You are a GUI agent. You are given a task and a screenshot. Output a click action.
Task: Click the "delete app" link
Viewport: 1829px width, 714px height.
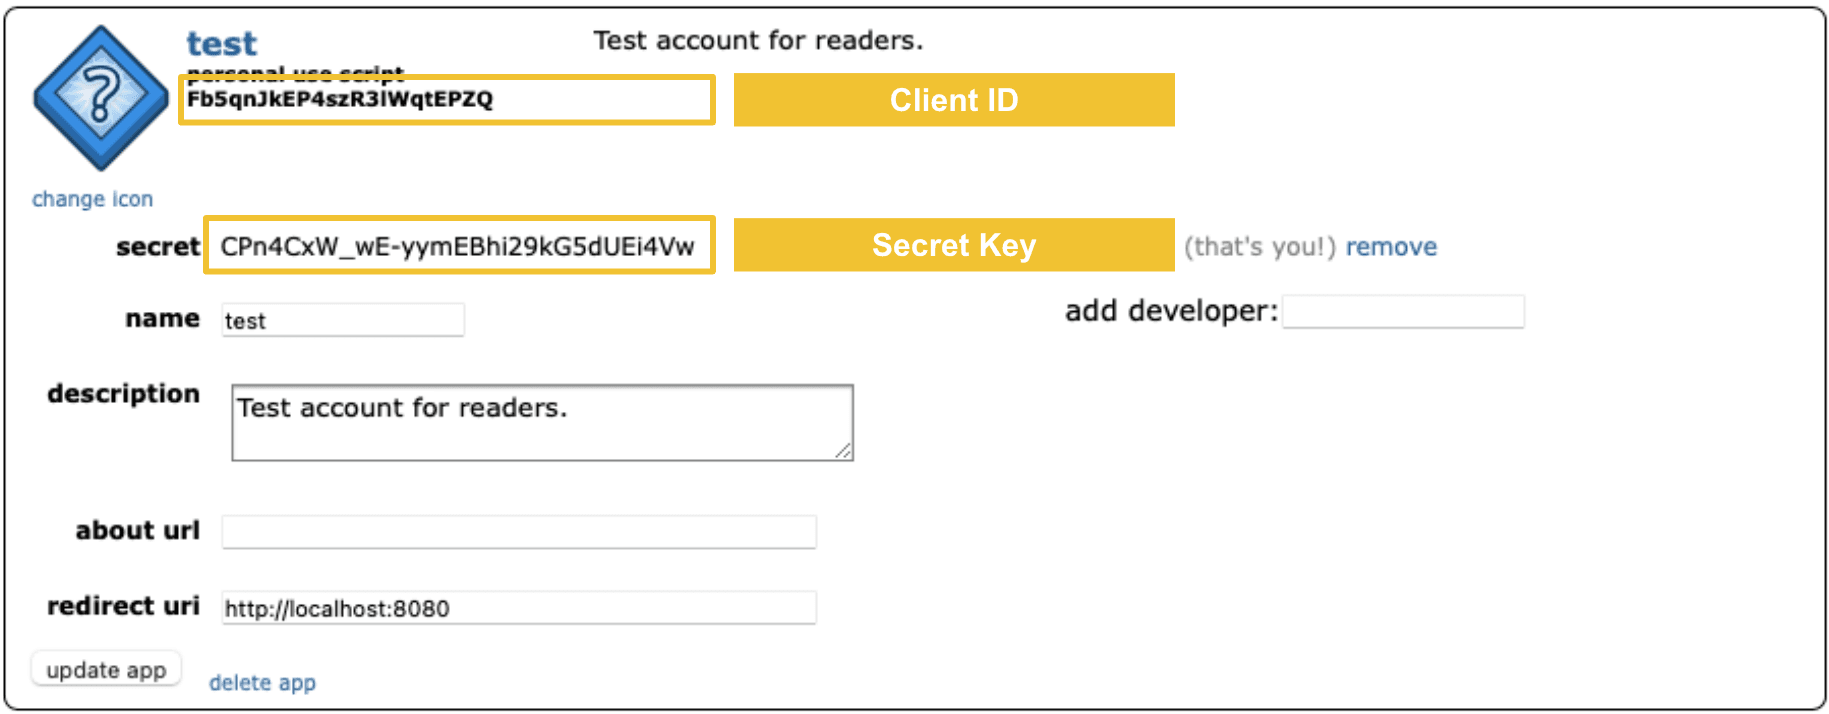[262, 683]
